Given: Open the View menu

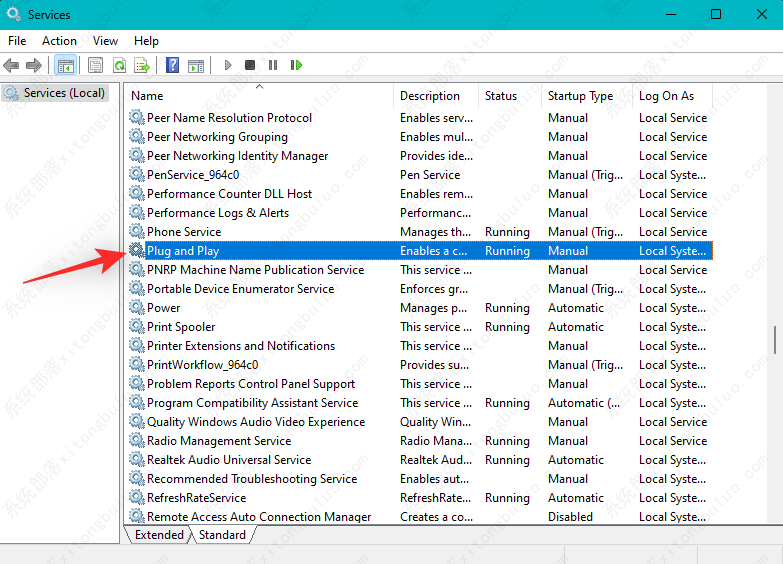Looking at the screenshot, I should coord(105,41).
